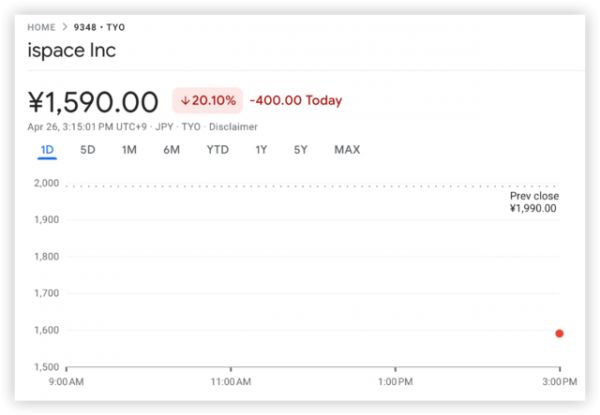This screenshot has width=600, height=415.
Task: Select the 5Y range tab
Action: coord(300,150)
